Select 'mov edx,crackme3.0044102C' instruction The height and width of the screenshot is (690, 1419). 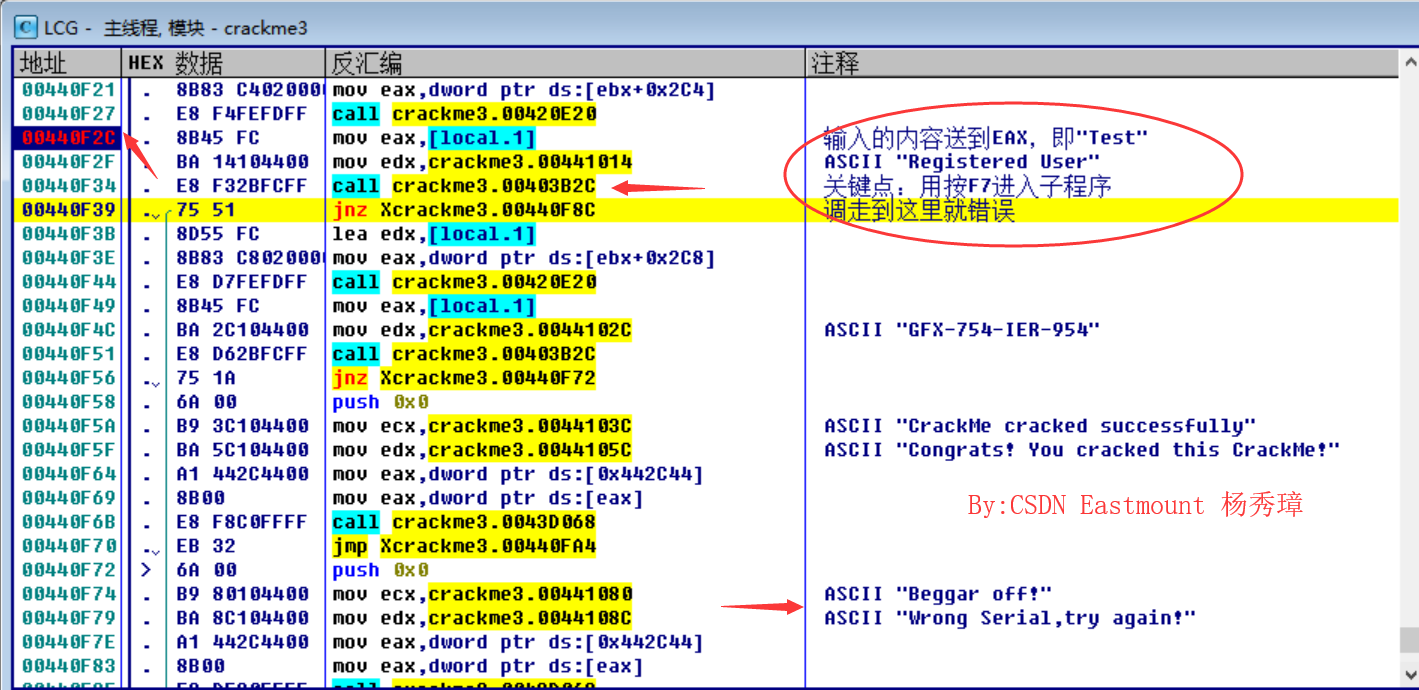tap(482, 330)
